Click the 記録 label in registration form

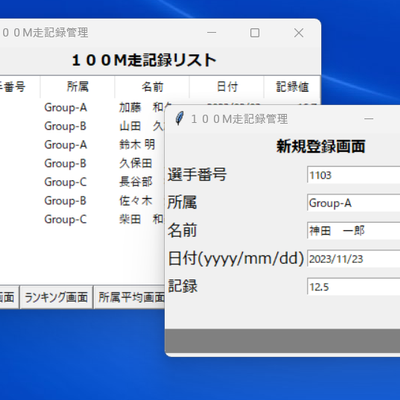point(182,286)
